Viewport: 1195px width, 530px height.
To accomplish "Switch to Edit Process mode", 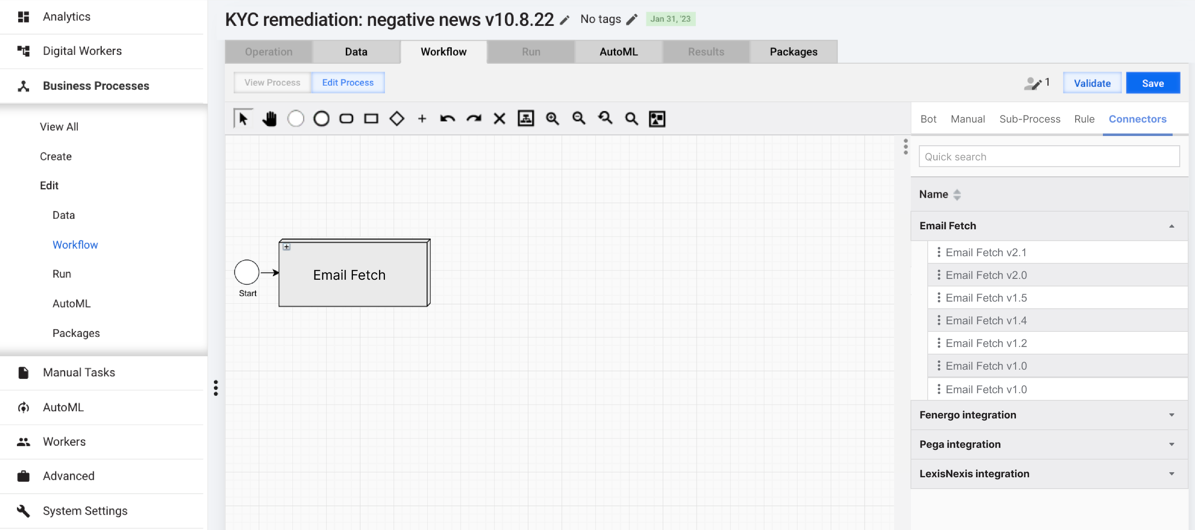I will point(348,82).
